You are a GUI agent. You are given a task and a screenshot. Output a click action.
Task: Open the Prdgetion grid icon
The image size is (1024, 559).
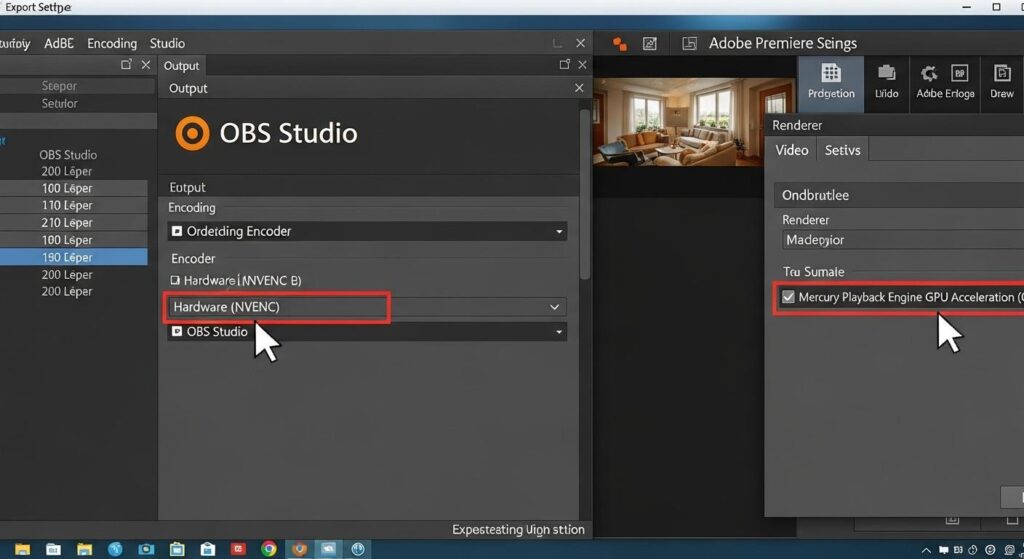tap(831, 72)
